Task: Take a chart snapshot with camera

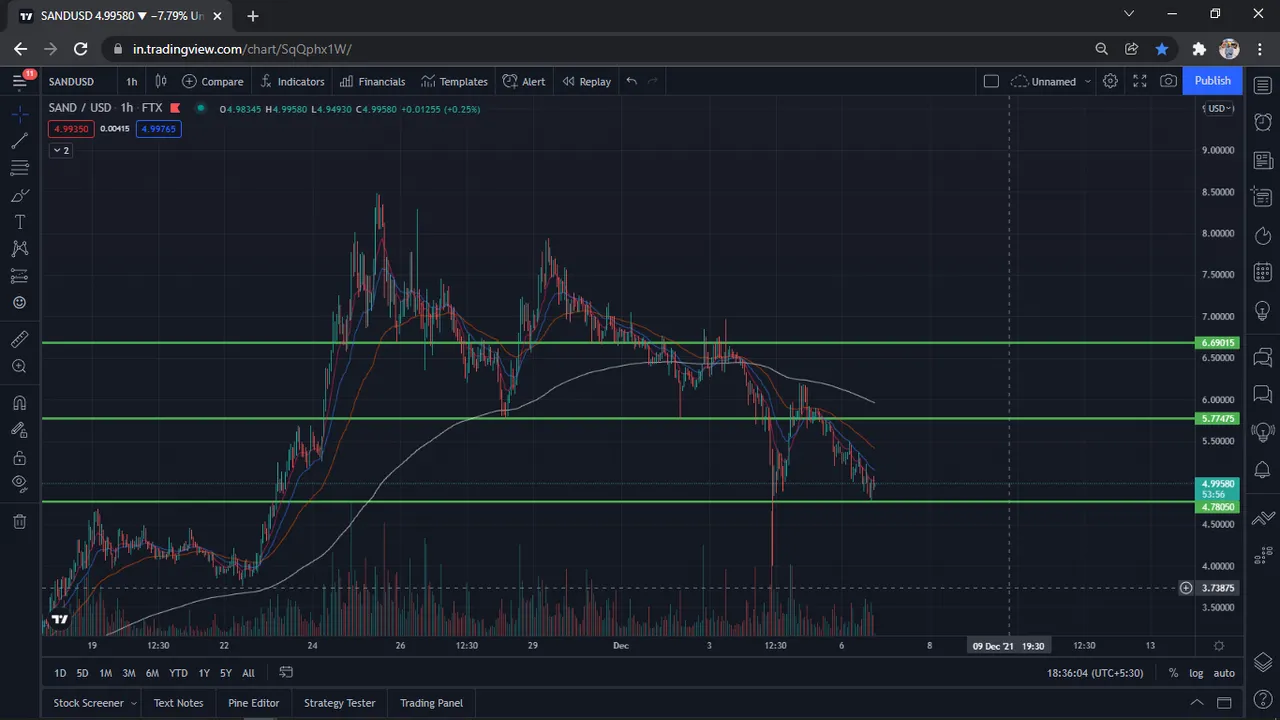Action: click(x=1168, y=82)
